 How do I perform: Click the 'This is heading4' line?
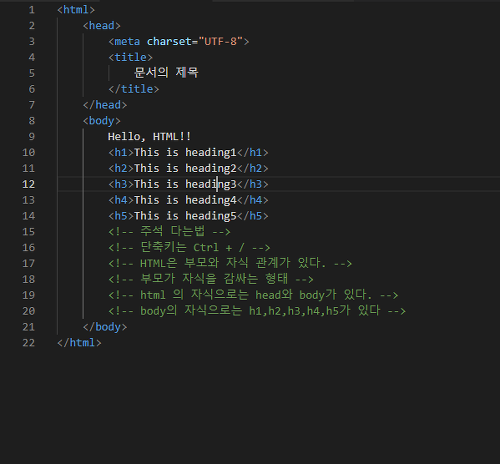[x=188, y=200]
